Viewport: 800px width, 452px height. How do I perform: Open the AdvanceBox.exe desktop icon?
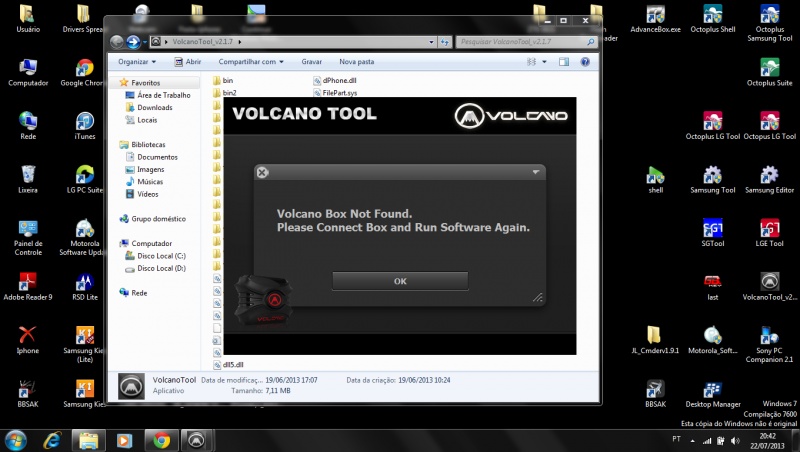click(x=656, y=20)
